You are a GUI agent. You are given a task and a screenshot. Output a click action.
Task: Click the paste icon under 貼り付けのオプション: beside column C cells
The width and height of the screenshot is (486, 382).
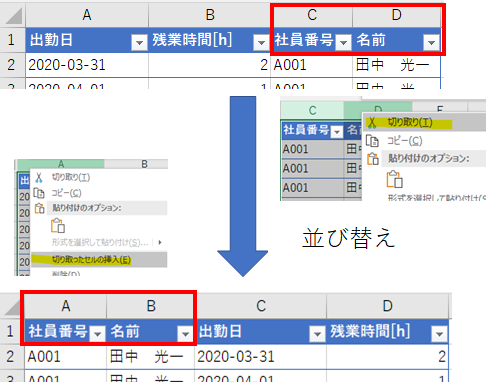click(395, 179)
